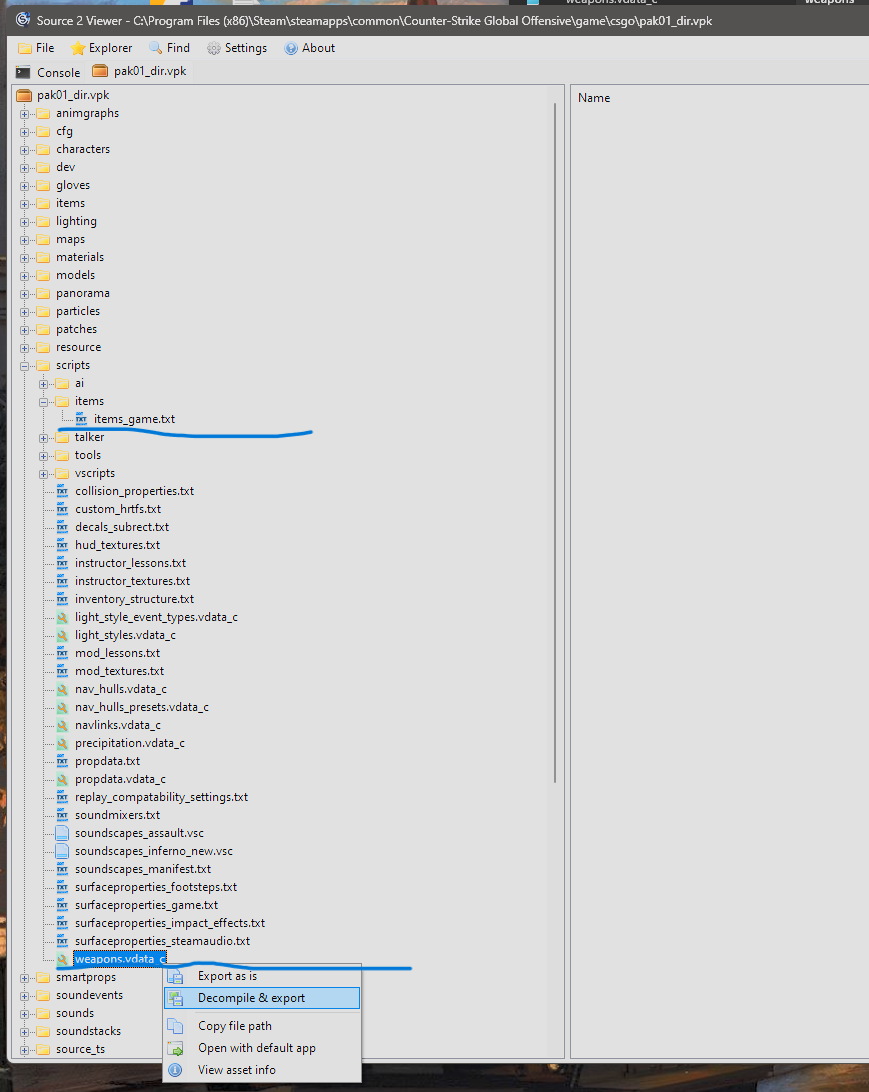This screenshot has height=1092, width=869.
Task: Open About from the menu bar
Action: (310, 48)
